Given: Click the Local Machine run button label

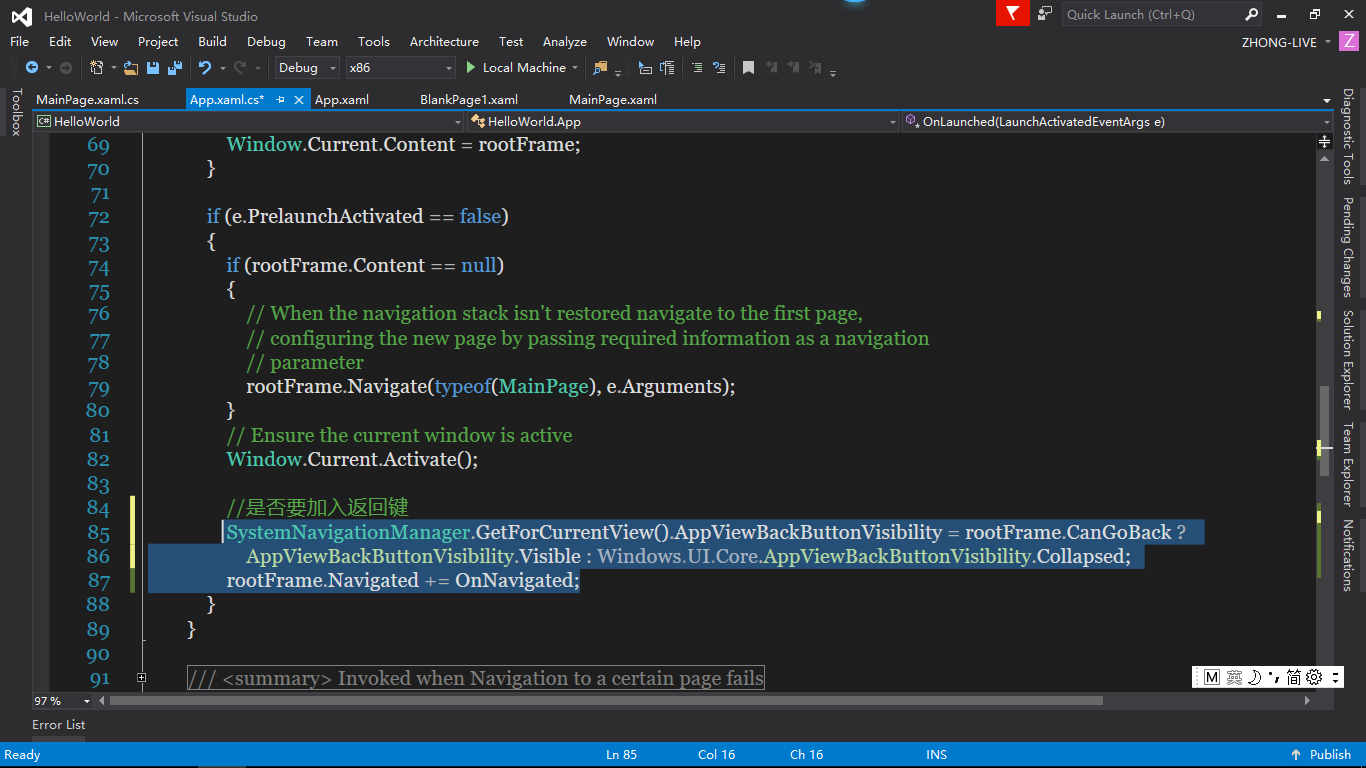Looking at the screenshot, I should (524, 68).
